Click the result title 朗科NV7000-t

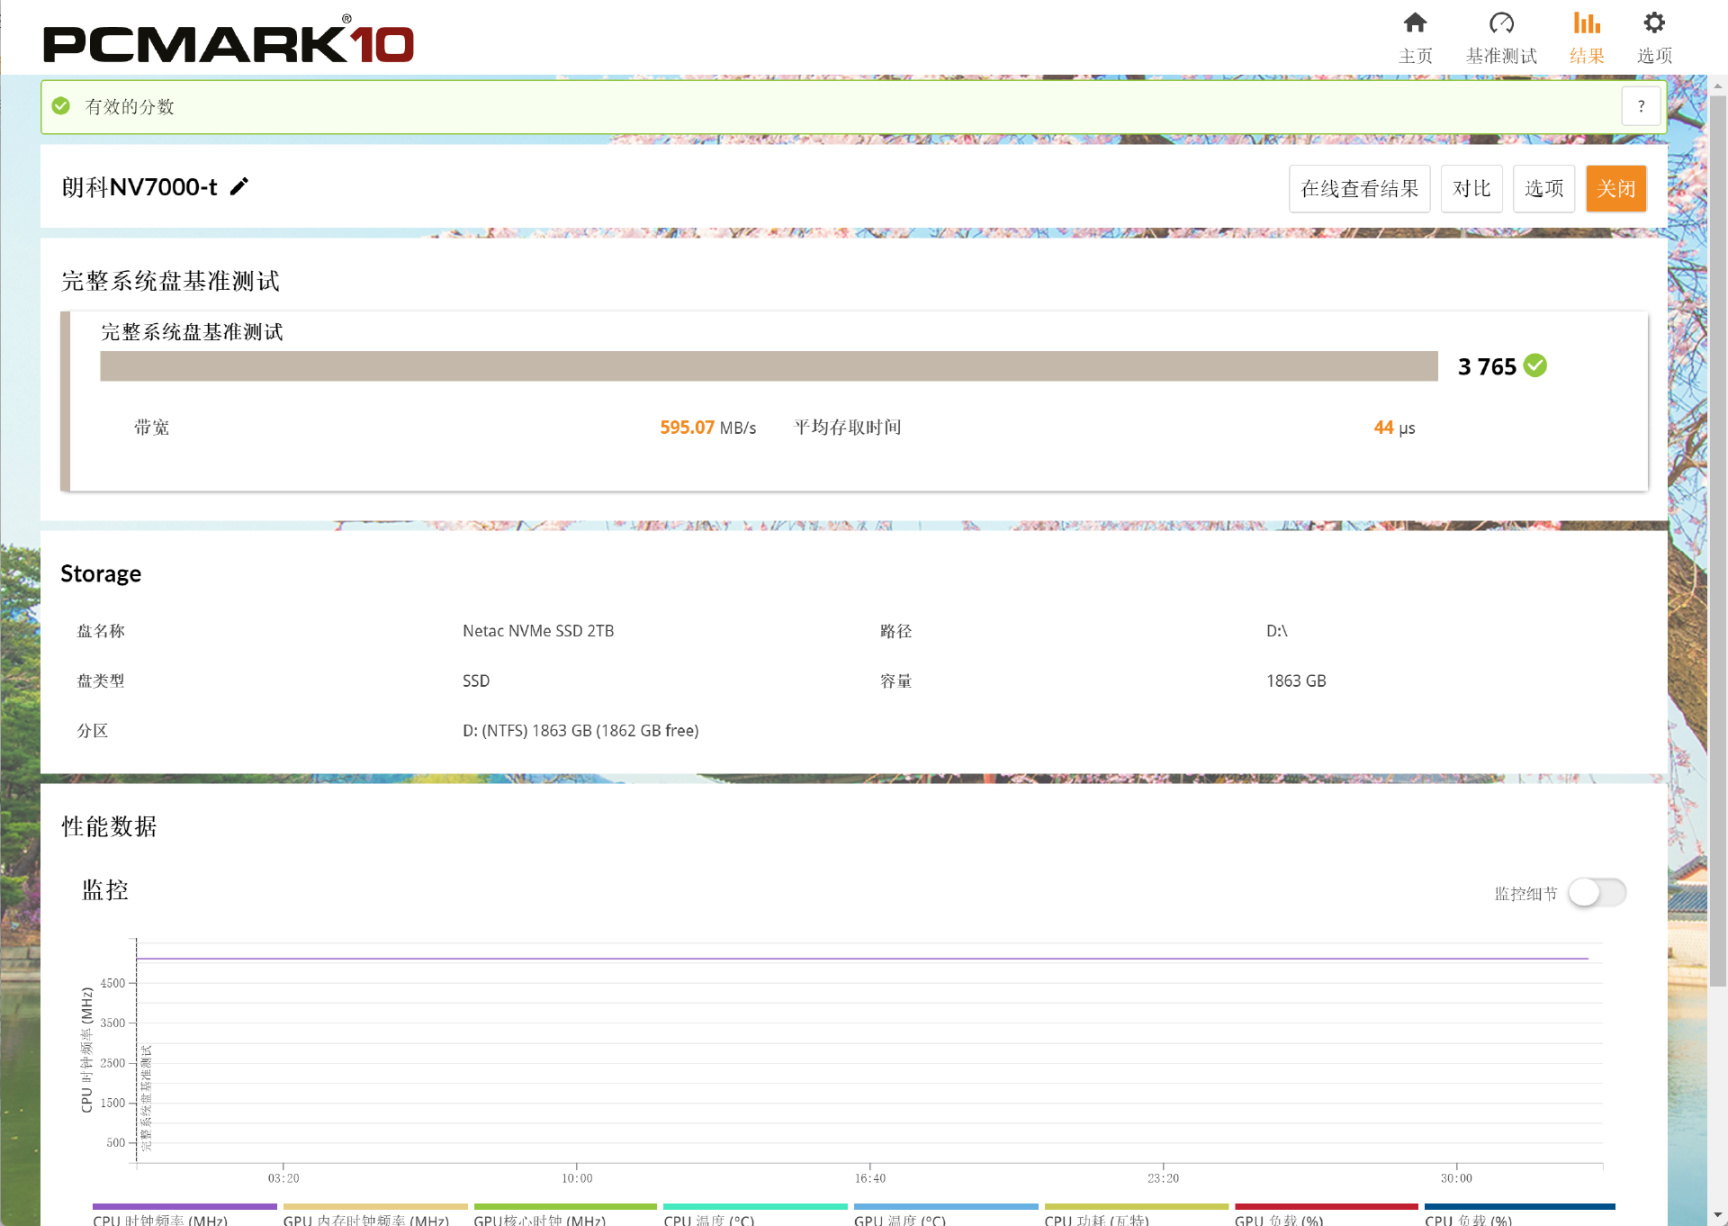coord(139,187)
